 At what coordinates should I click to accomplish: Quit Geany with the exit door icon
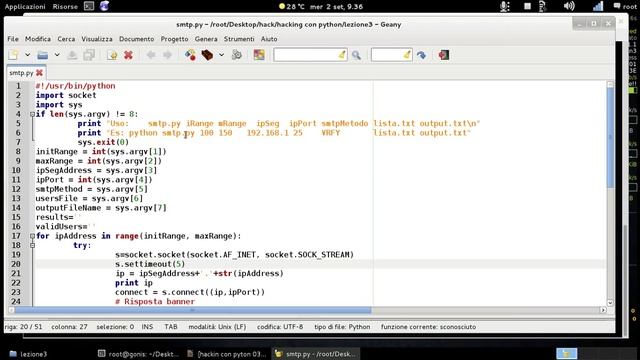(444, 55)
